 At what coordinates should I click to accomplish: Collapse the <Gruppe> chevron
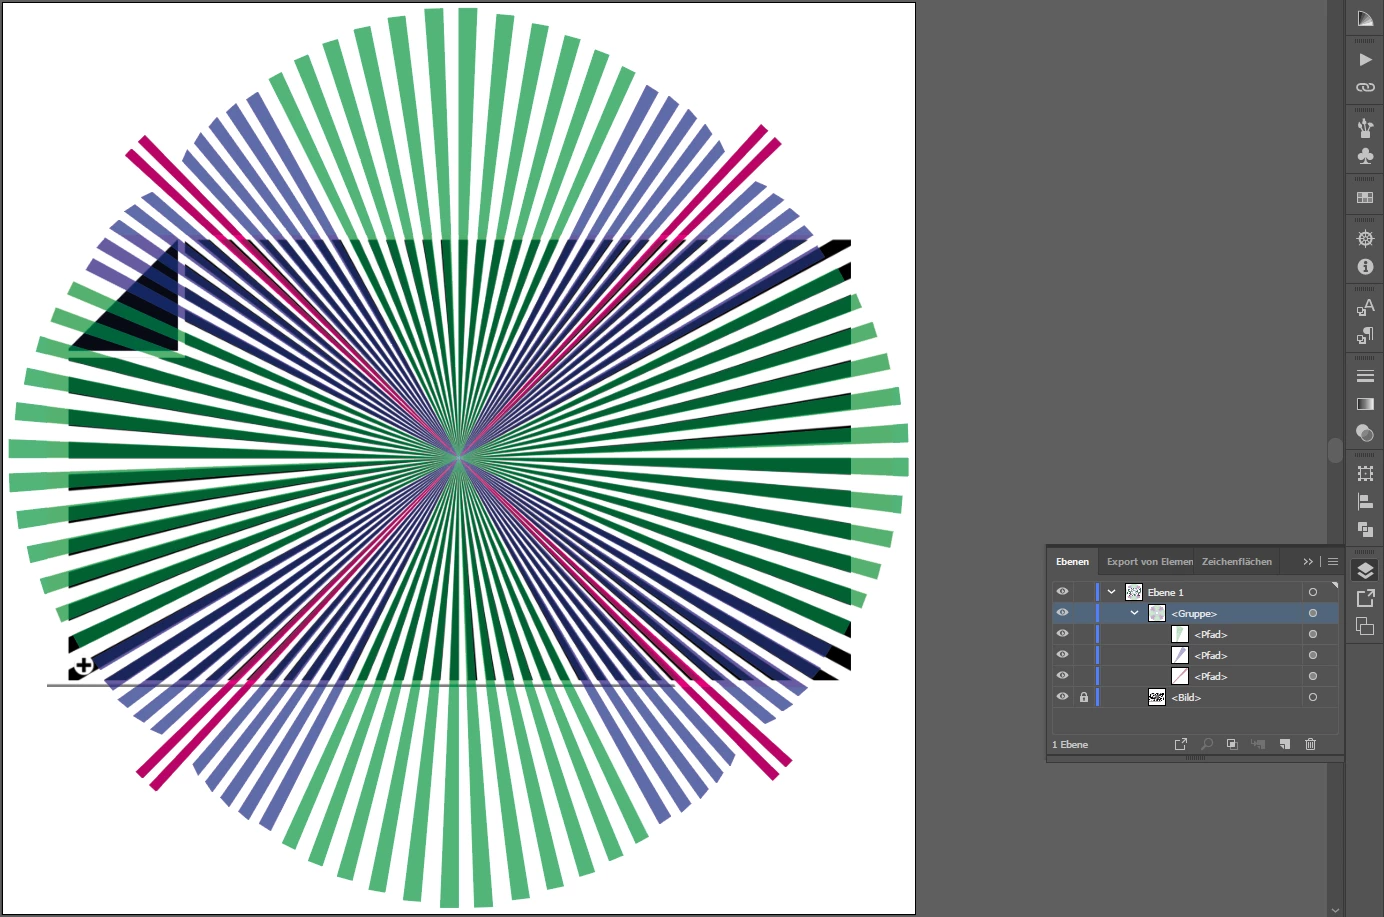coord(1134,613)
